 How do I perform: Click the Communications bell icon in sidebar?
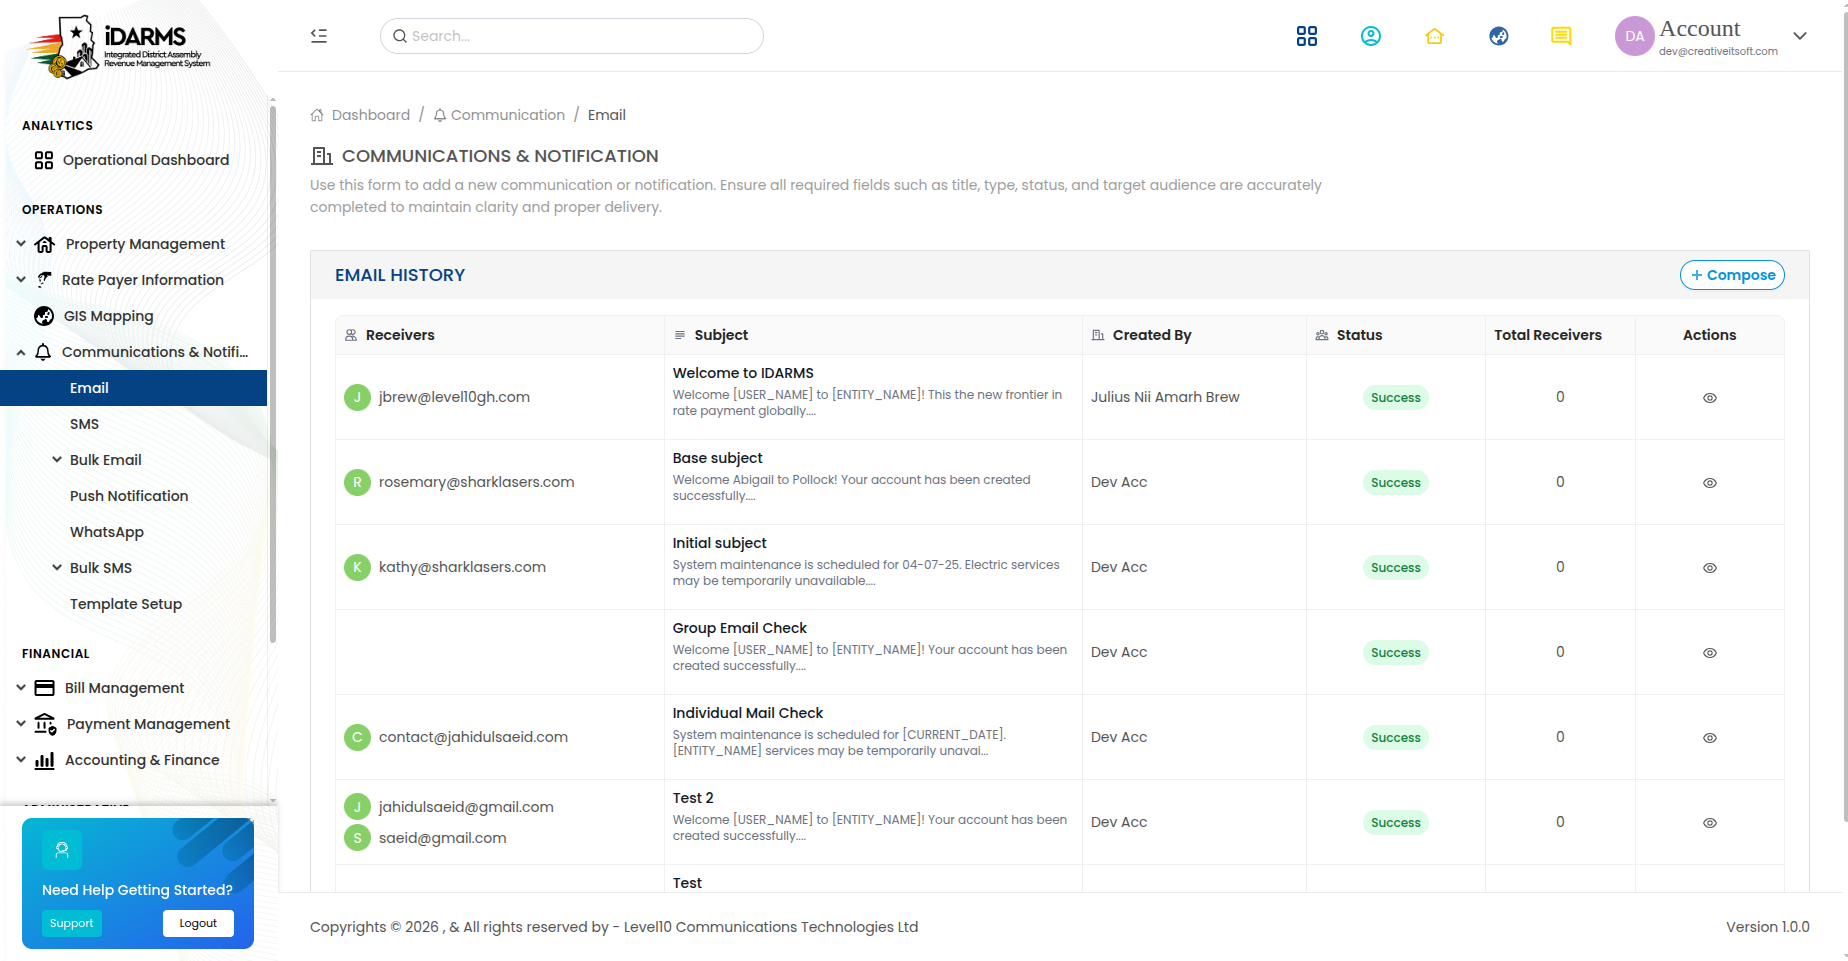(43, 352)
